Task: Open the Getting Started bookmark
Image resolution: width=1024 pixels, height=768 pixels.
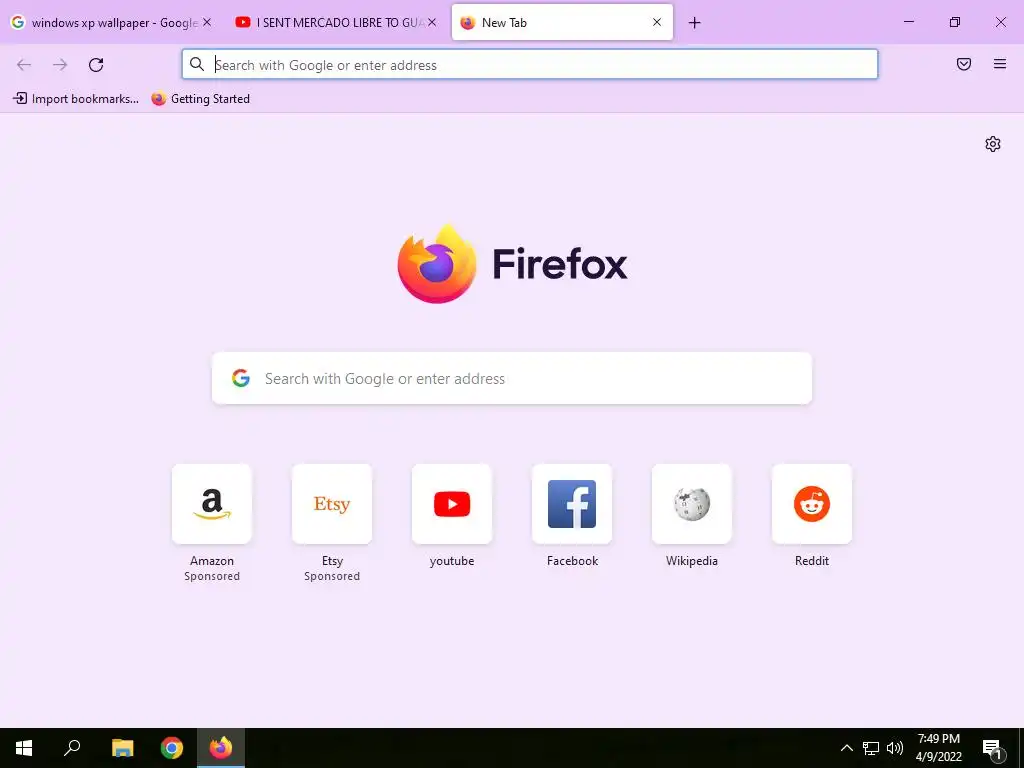Action: [200, 99]
